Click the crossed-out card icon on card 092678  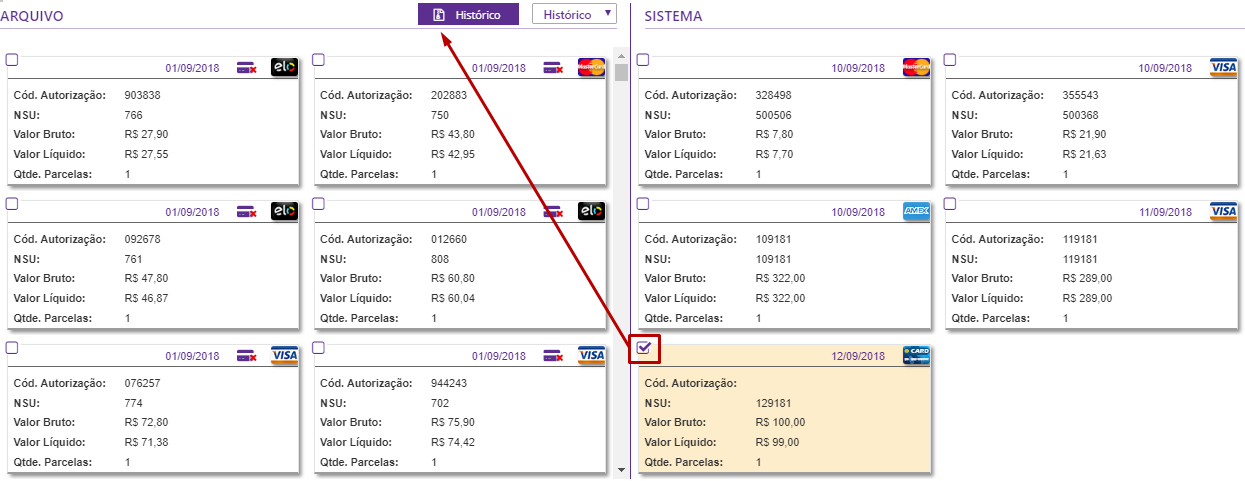(x=246, y=212)
